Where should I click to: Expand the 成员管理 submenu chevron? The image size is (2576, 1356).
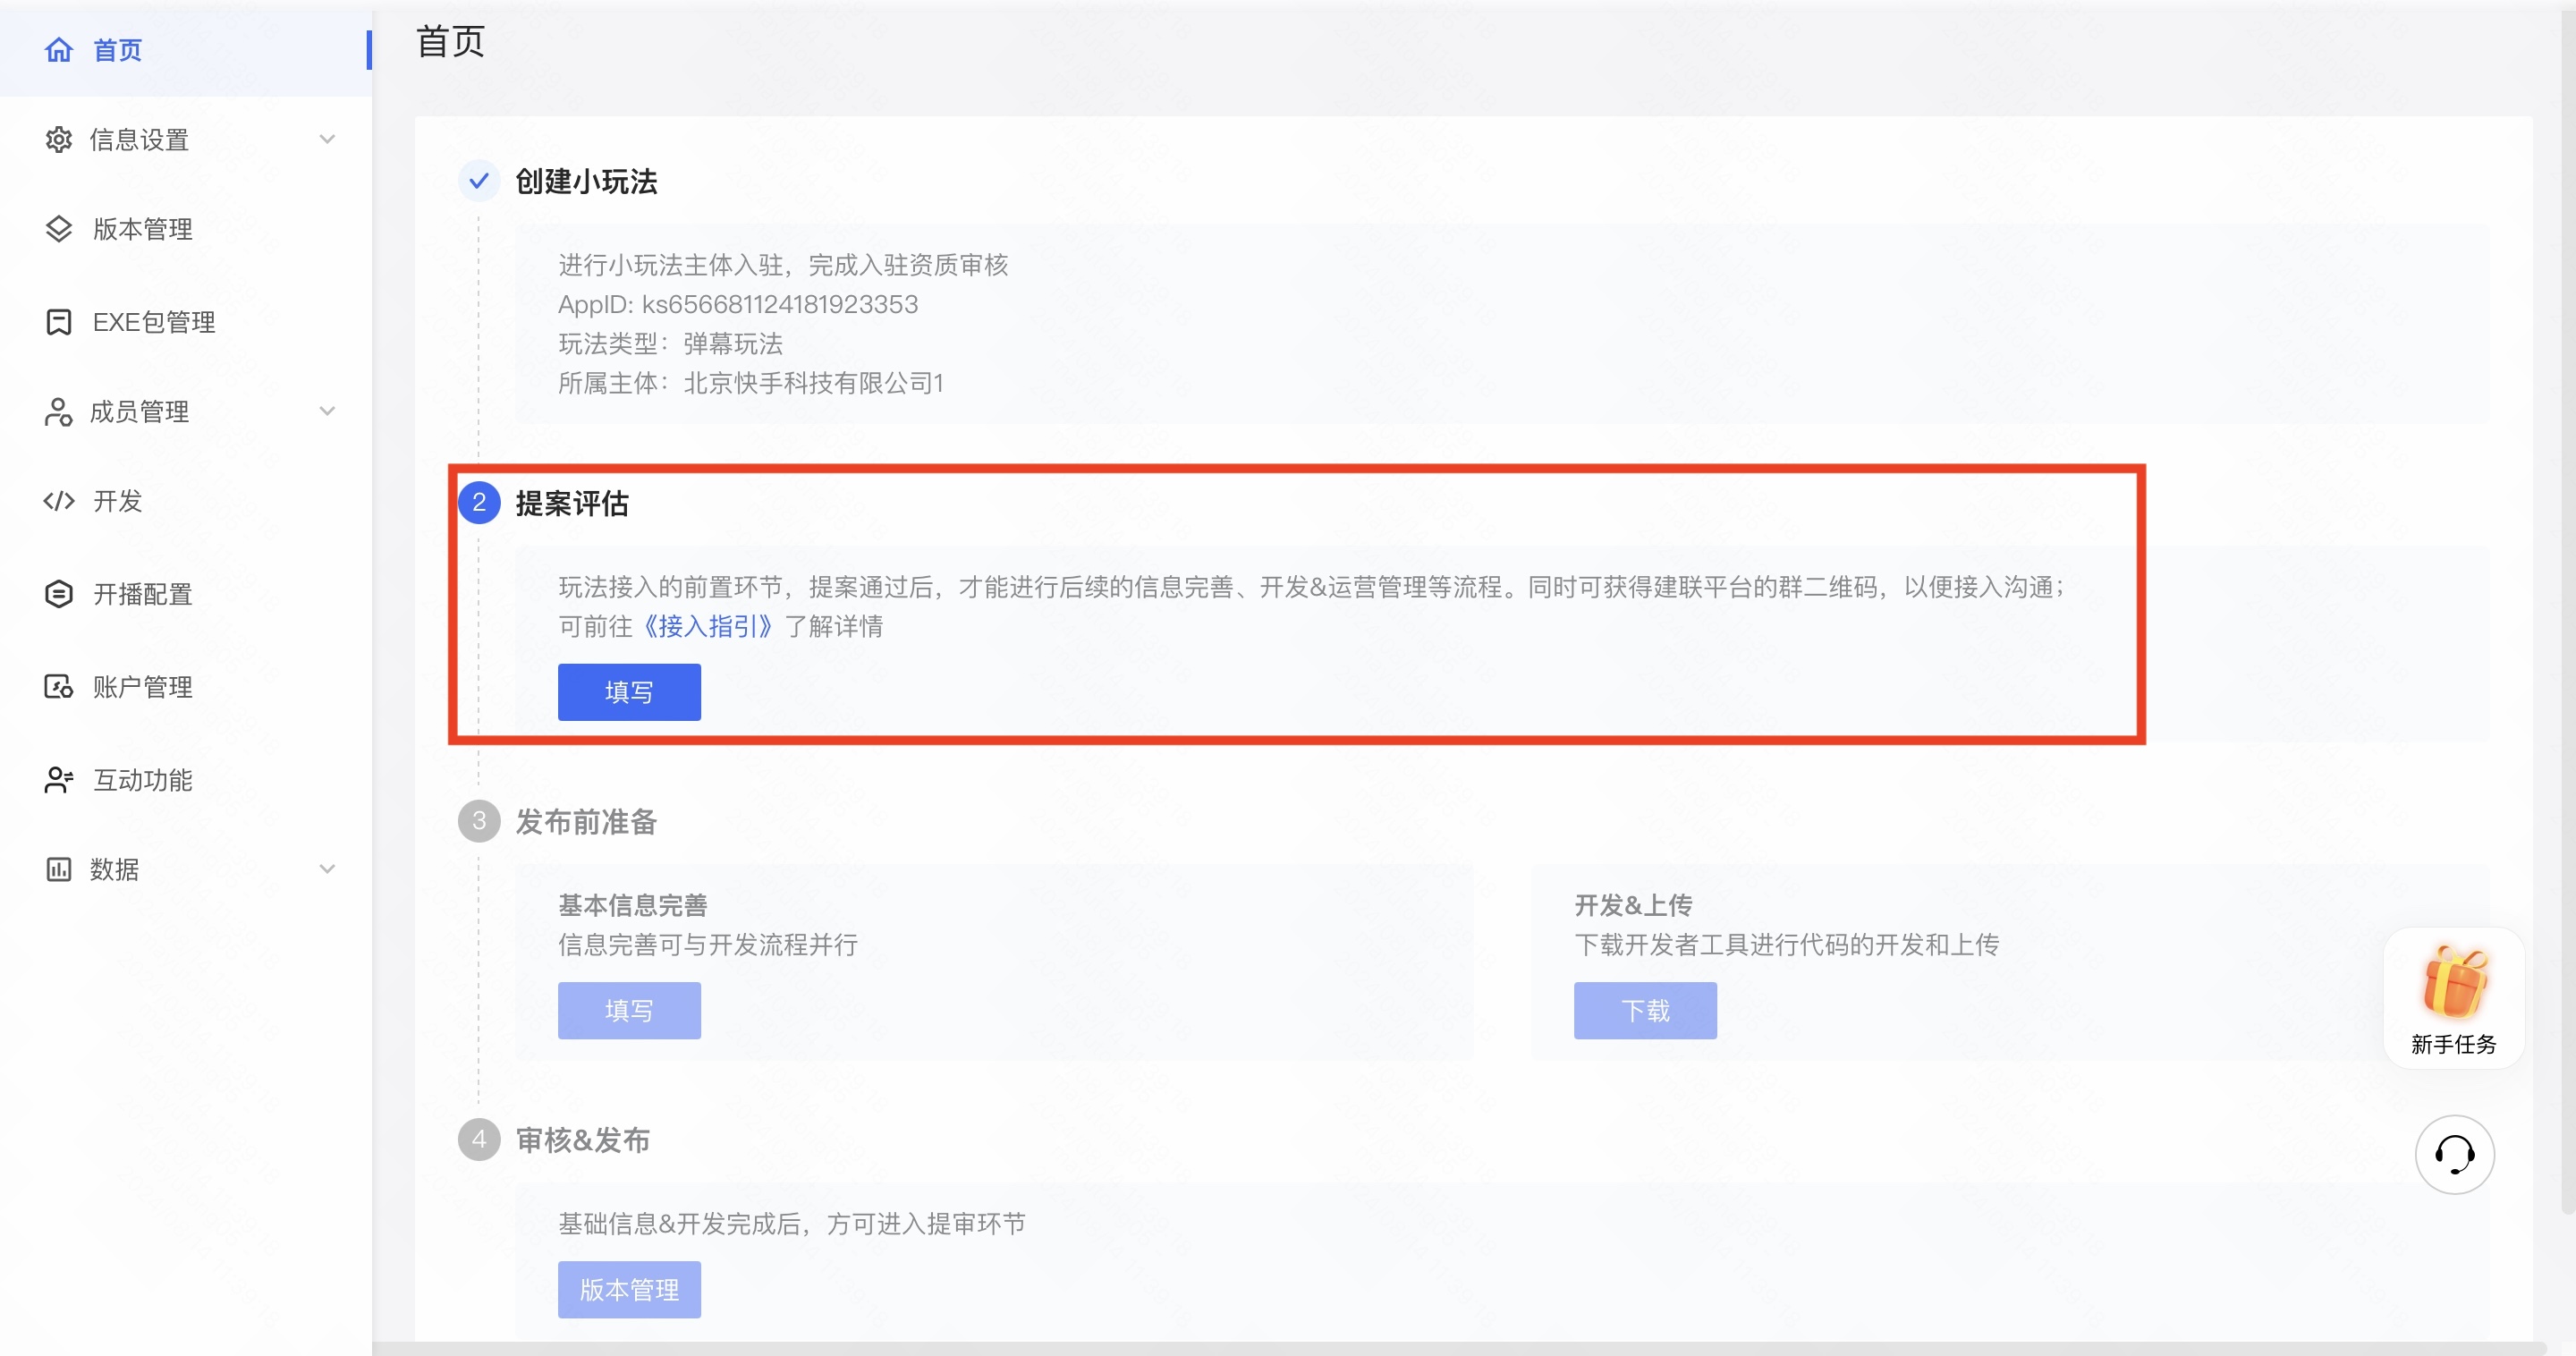(x=327, y=411)
